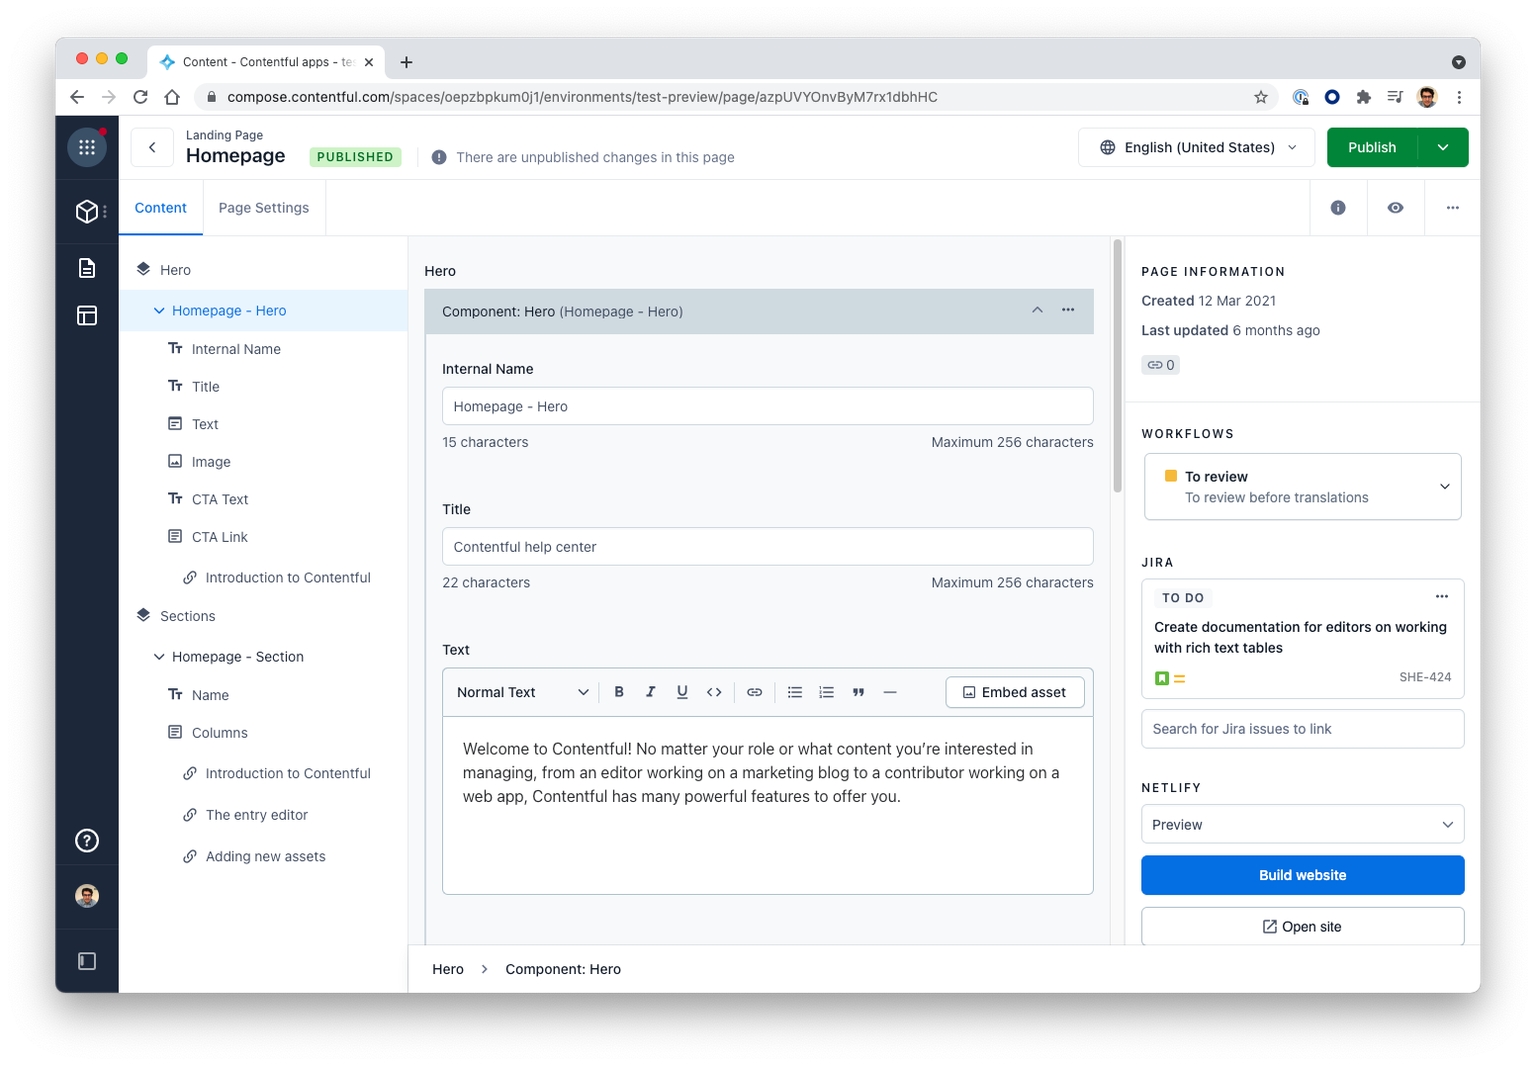Image resolution: width=1536 pixels, height=1066 pixels.
Task: Click the browser address bar URL
Action: 582,97
